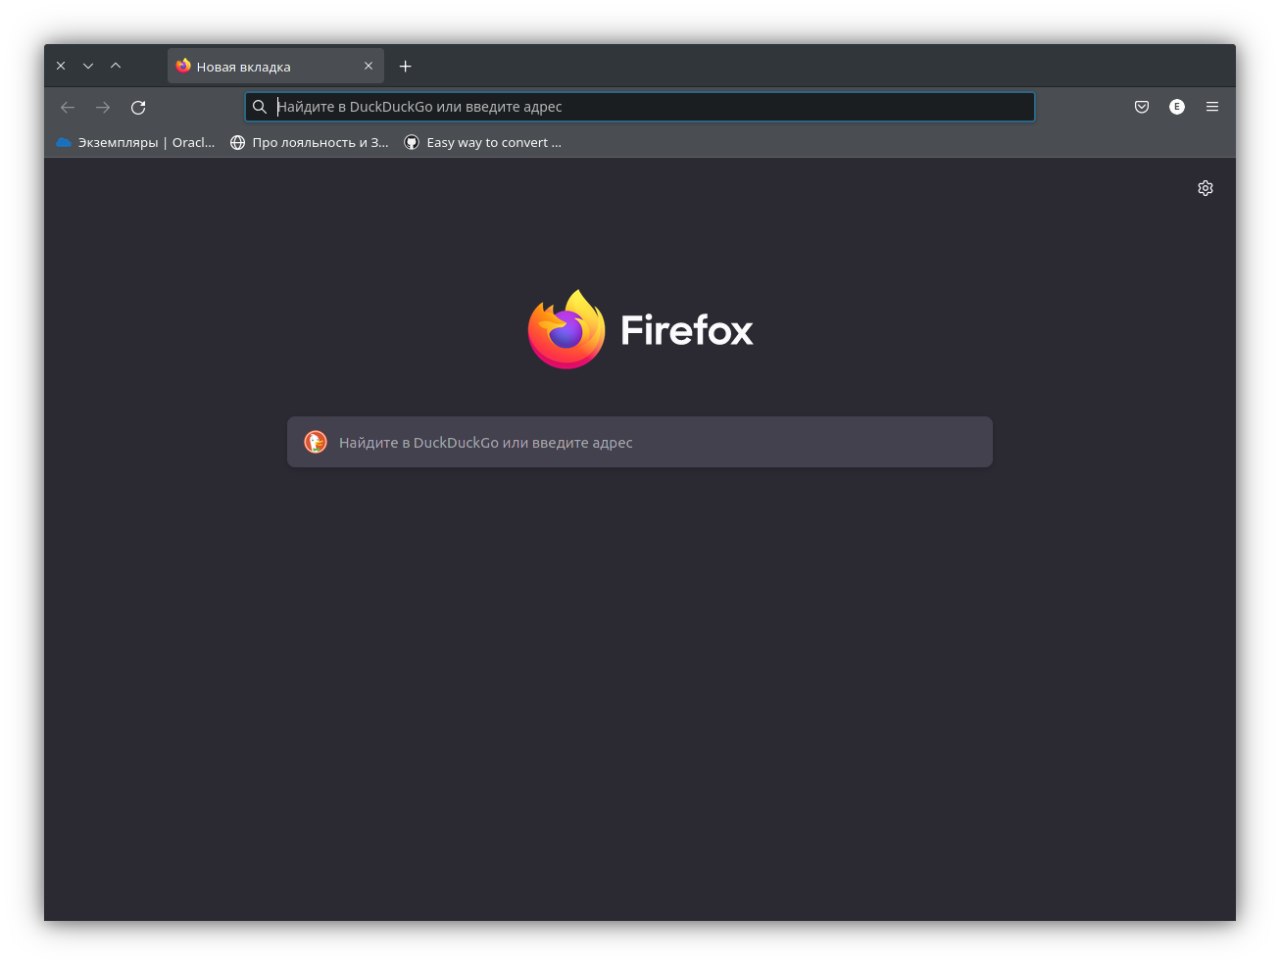Viewport: 1280px width, 965px height.
Task: Maximize window using up chevron
Action: click(x=116, y=66)
